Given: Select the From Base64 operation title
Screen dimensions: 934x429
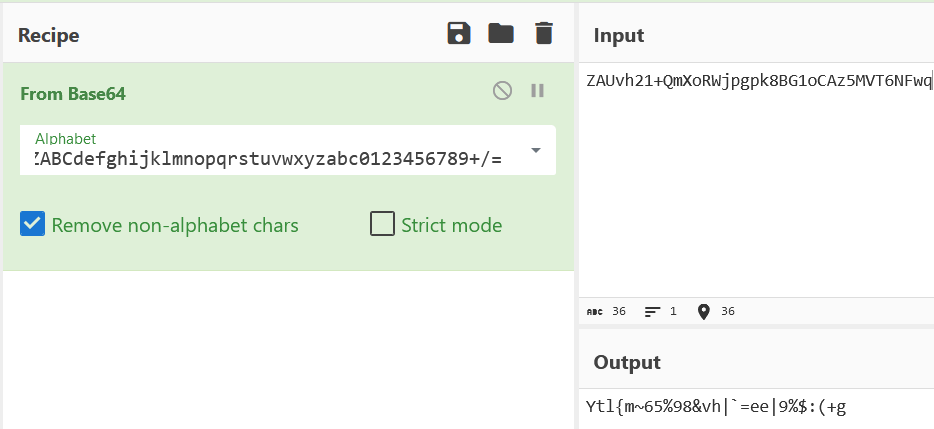Looking at the screenshot, I should click(73, 94).
